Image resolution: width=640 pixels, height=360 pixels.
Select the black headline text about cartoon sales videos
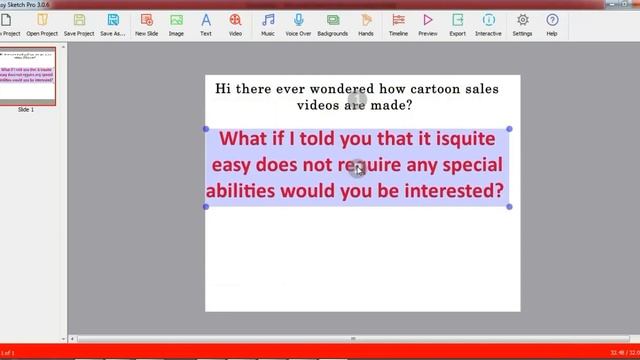click(x=357, y=97)
